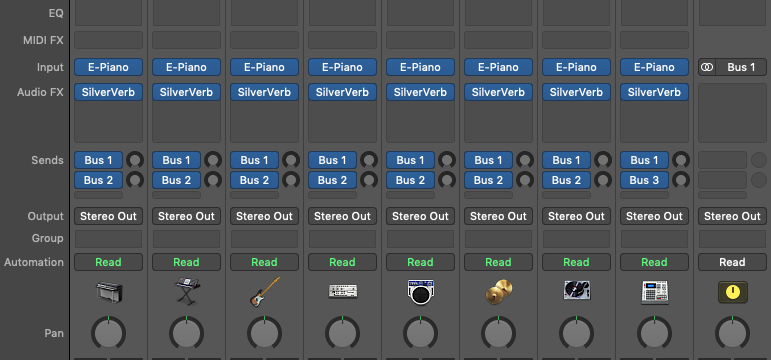This screenshot has height=360, width=771.
Task: Turn the pan knob under the boombox icon
Action: pyautogui.click(x=420, y=333)
